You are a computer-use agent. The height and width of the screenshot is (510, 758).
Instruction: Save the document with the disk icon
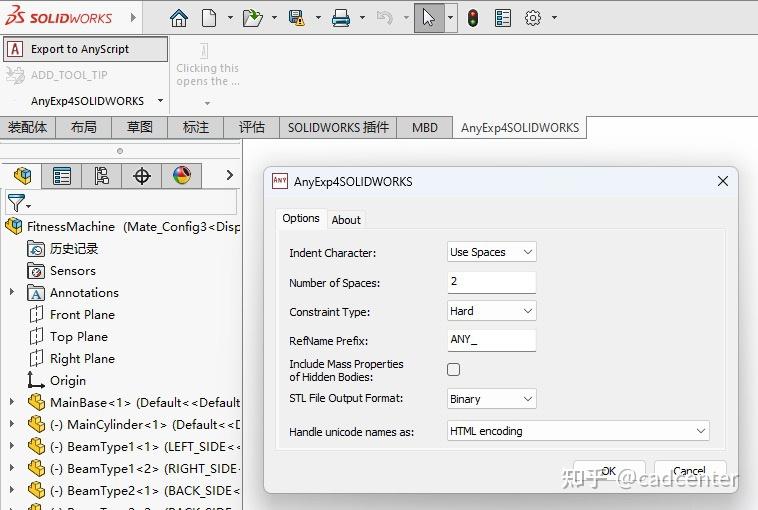click(296, 18)
